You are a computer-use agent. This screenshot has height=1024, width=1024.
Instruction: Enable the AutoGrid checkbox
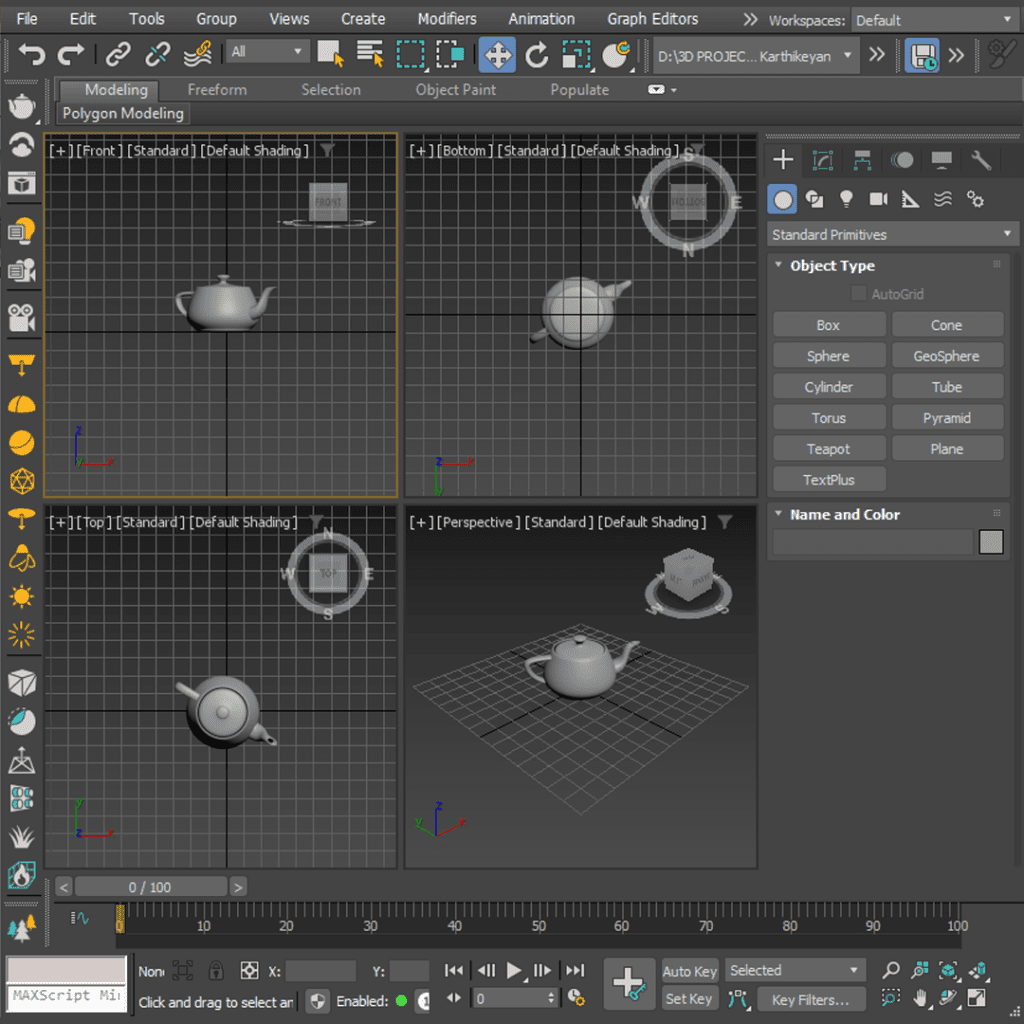[858, 294]
